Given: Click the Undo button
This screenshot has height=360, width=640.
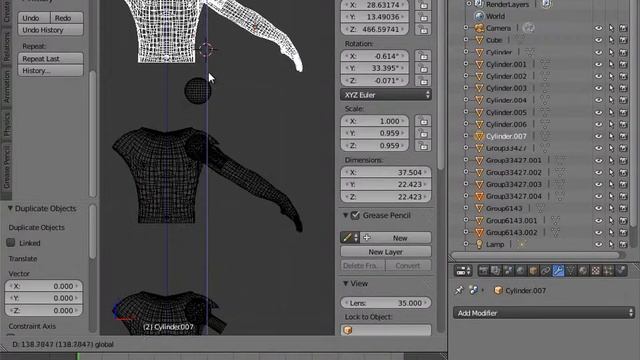Looking at the screenshot, I should [x=34, y=18].
